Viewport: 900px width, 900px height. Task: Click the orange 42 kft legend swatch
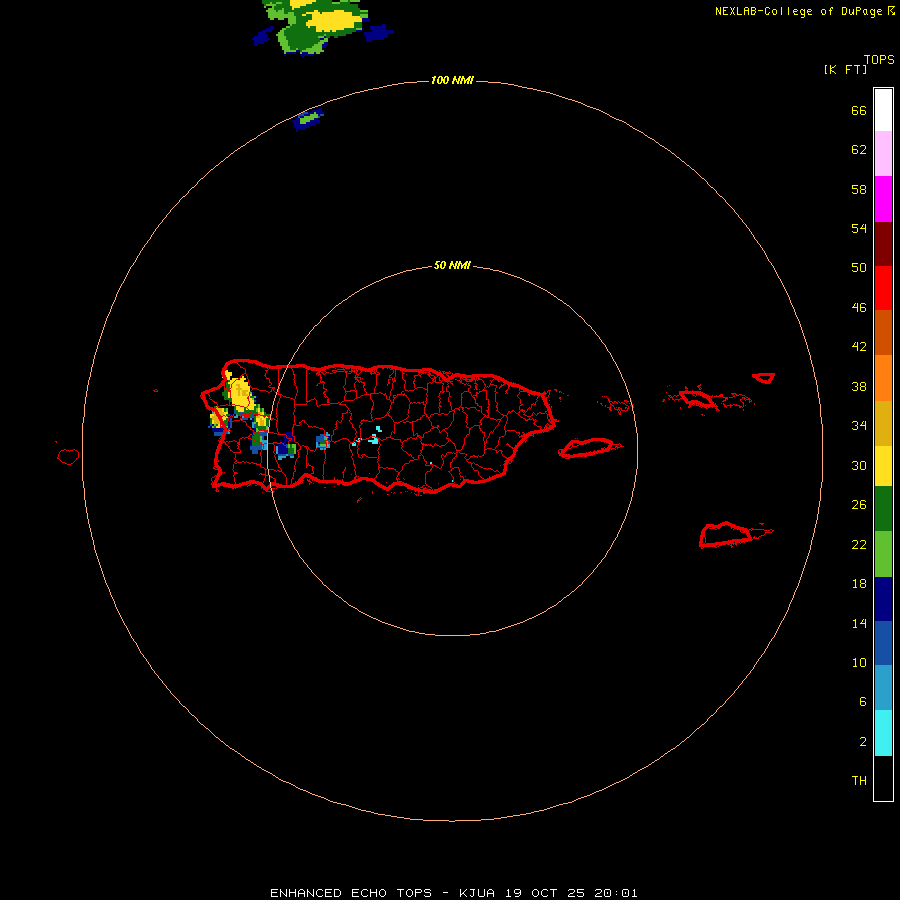[883, 378]
